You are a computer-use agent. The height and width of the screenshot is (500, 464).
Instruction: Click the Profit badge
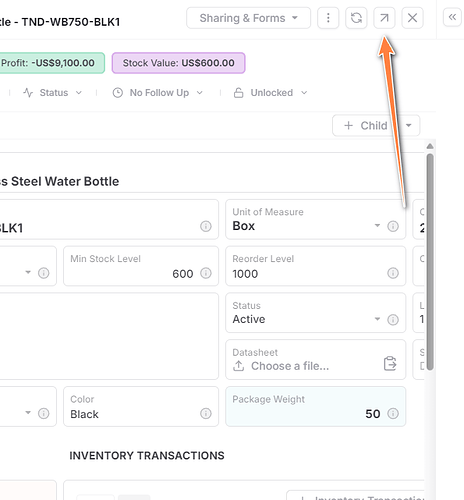click(x=52, y=63)
